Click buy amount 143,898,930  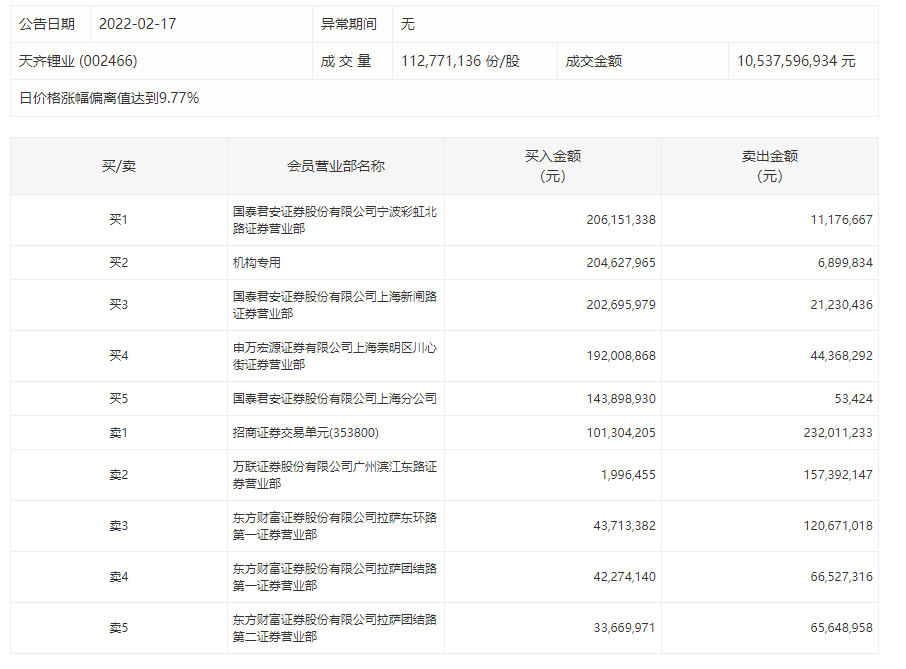click(621, 399)
